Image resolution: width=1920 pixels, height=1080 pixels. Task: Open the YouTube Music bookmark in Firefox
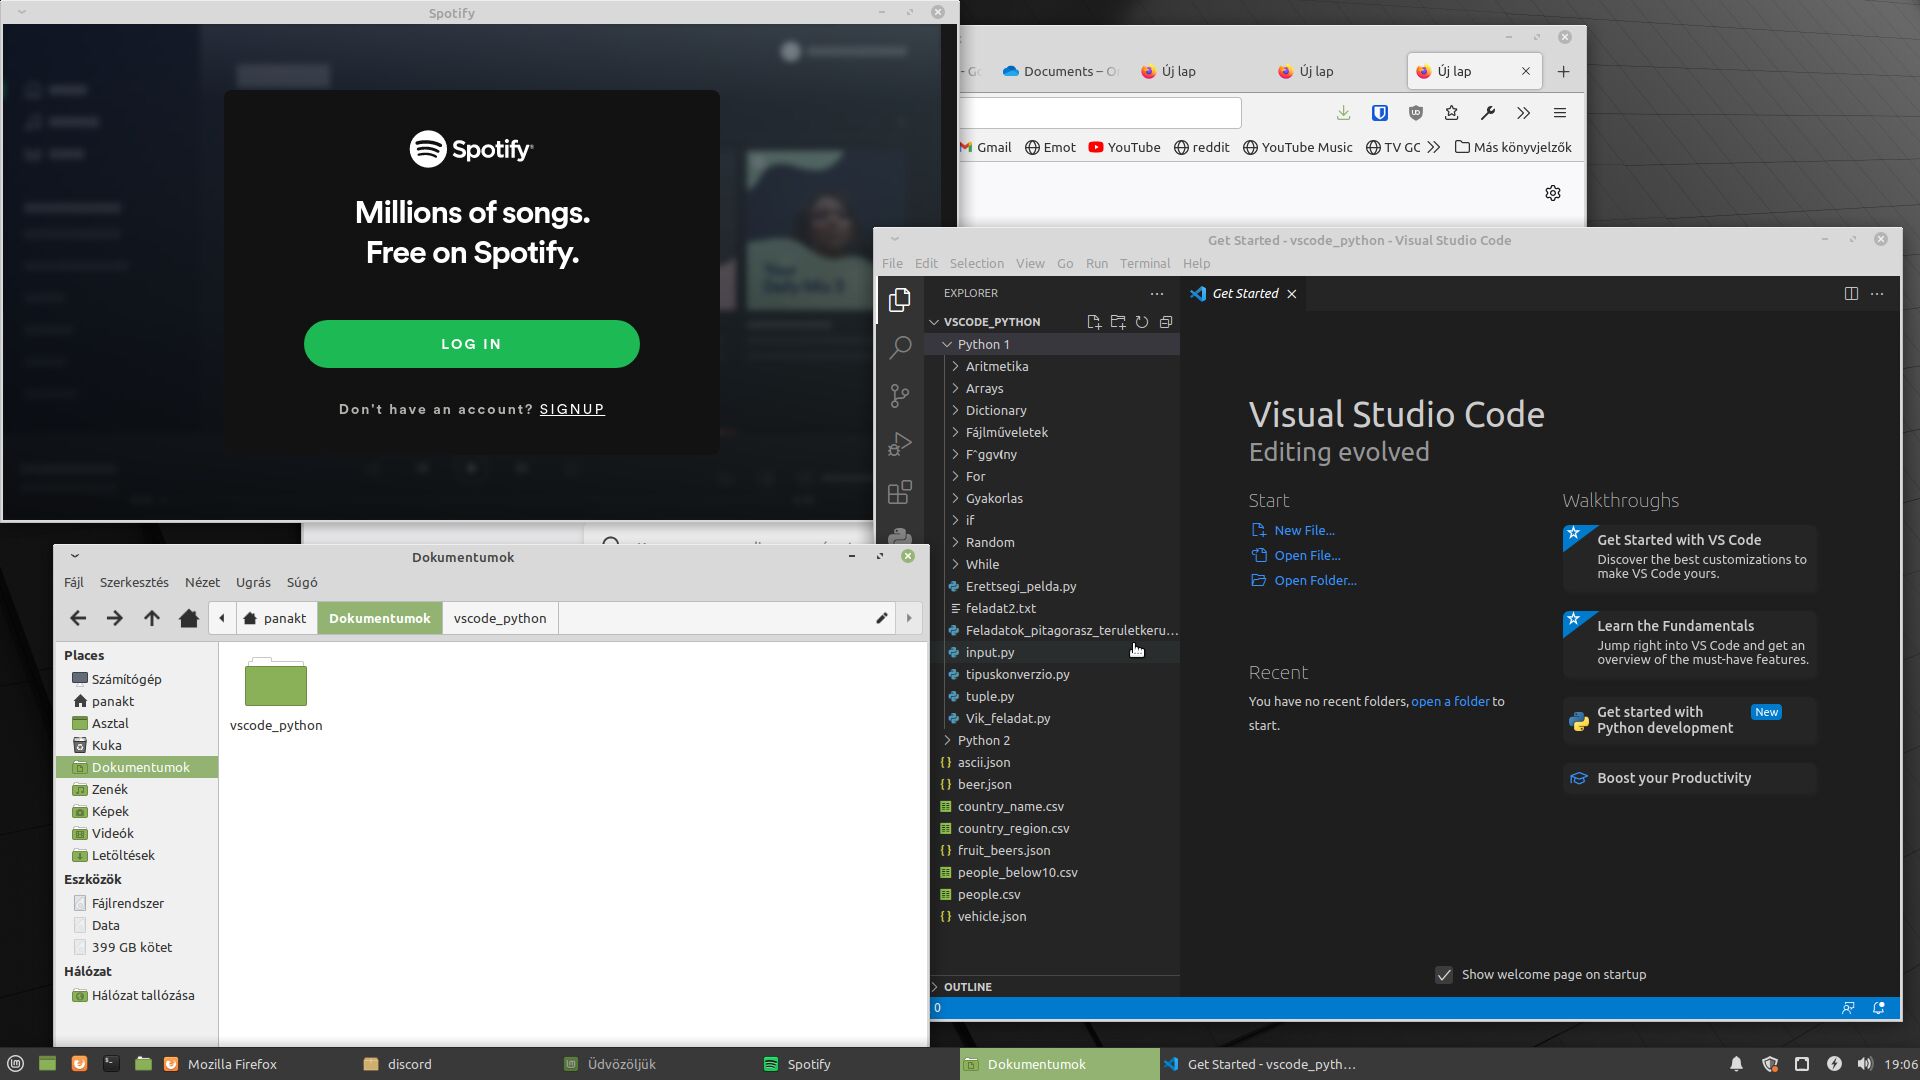pos(1297,147)
